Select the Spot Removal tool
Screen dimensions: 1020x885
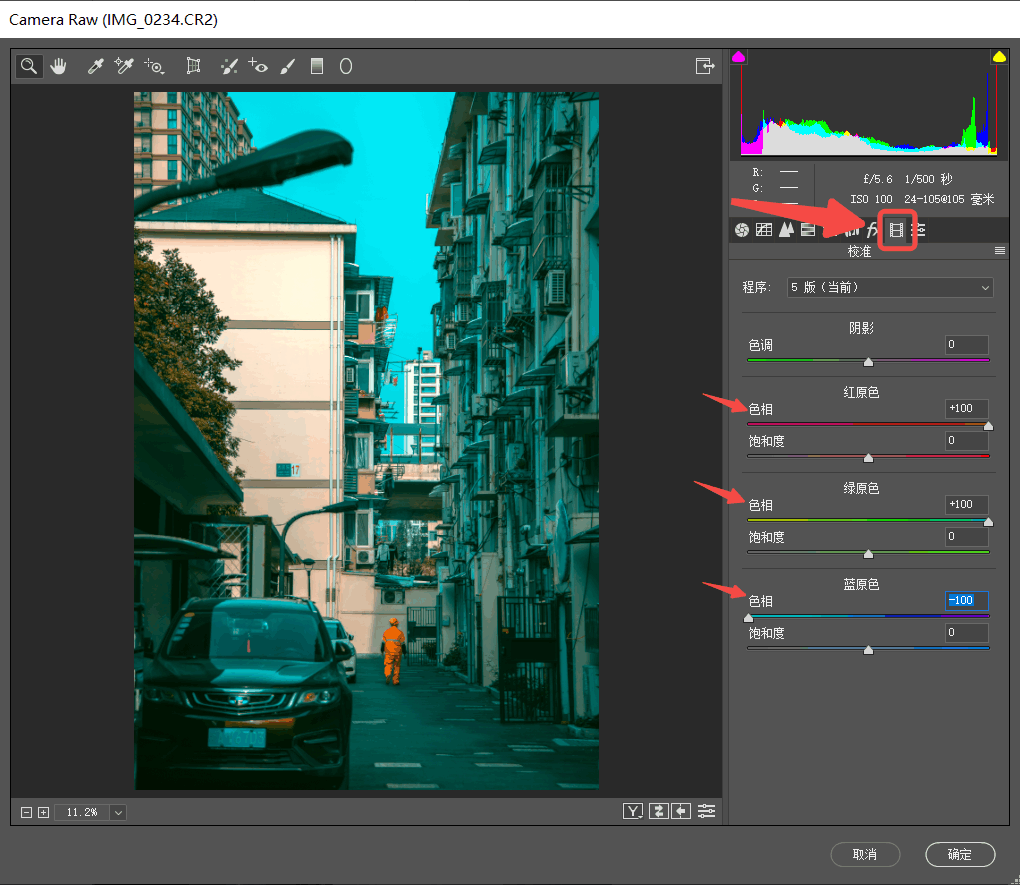point(229,67)
